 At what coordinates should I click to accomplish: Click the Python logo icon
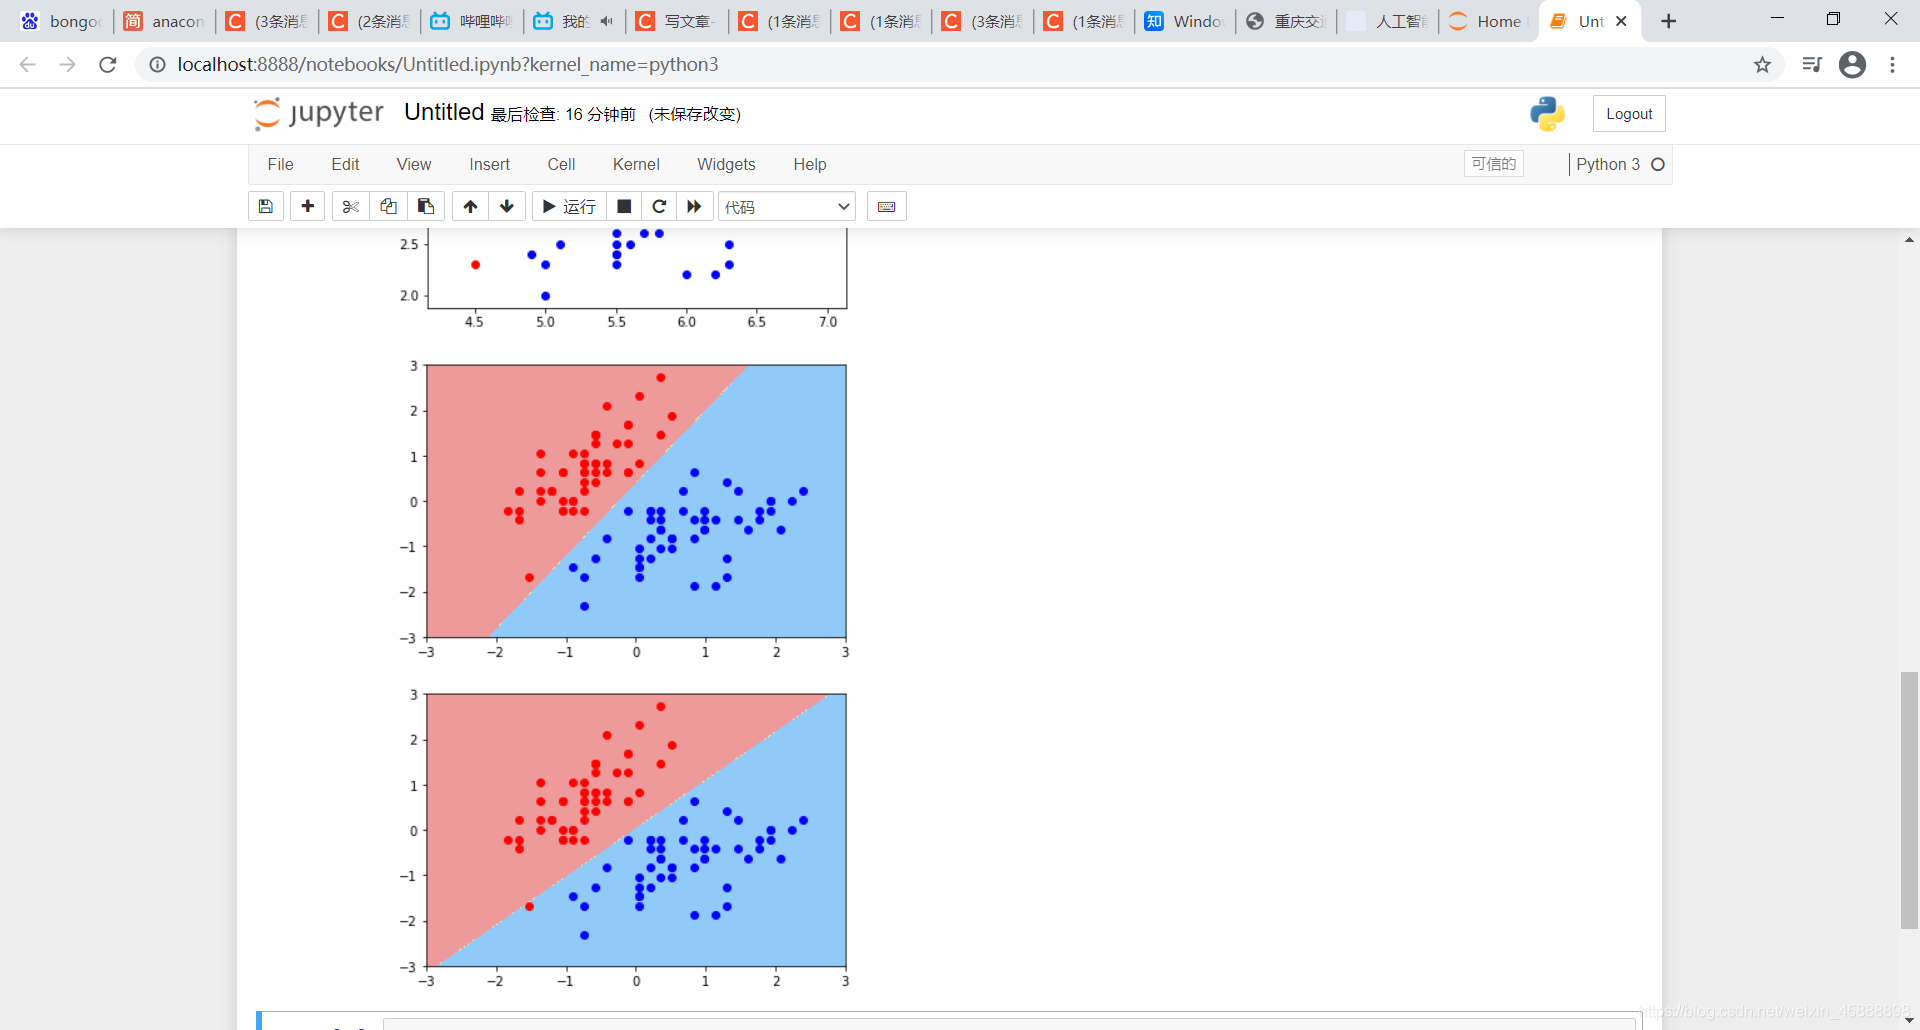click(1547, 114)
